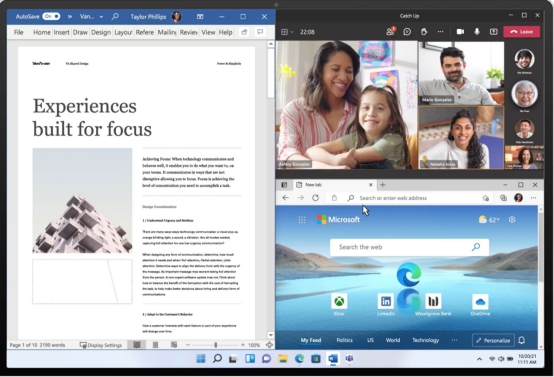Open the Comments pane icon in Word
This screenshot has height=377, width=554.
tap(260, 32)
